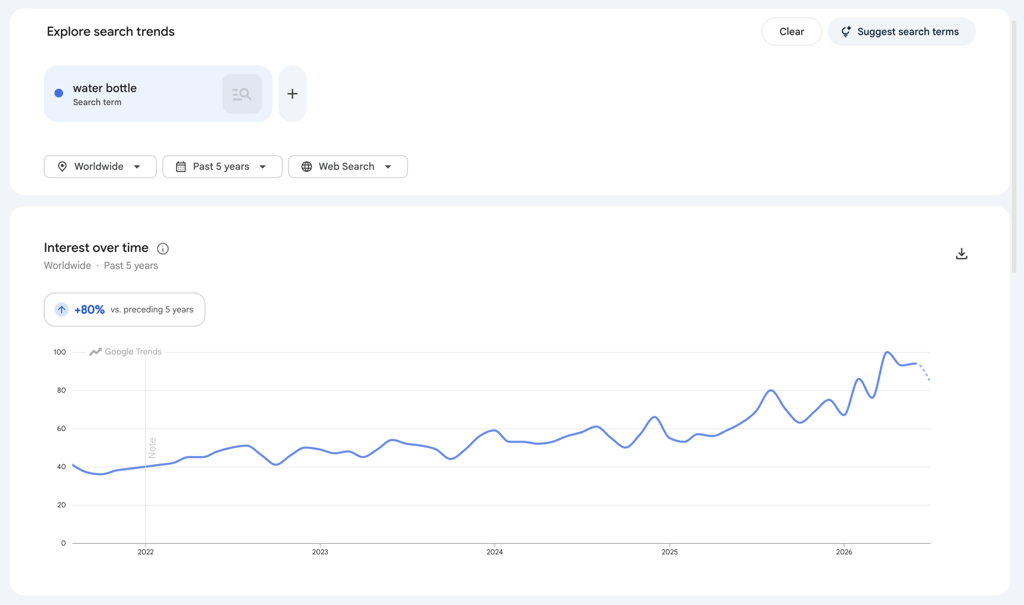1024x605 pixels.
Task: Click the page vertical scrollbar
Action: click(1014, 145)
